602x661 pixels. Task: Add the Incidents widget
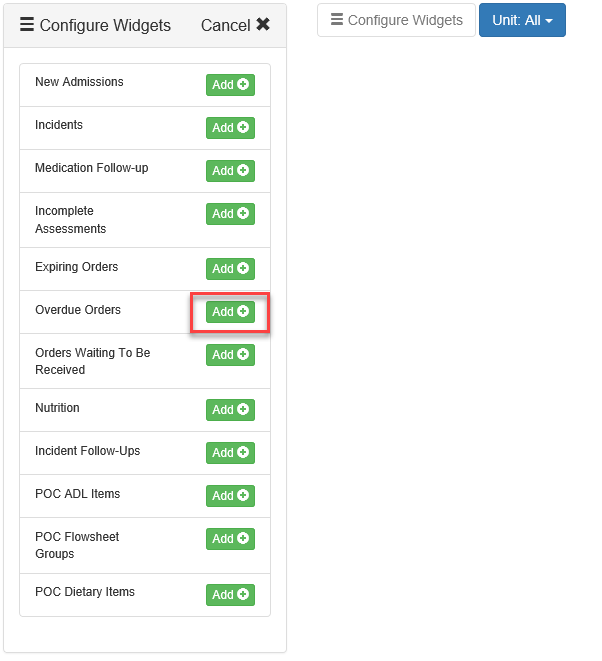(230, 128)
